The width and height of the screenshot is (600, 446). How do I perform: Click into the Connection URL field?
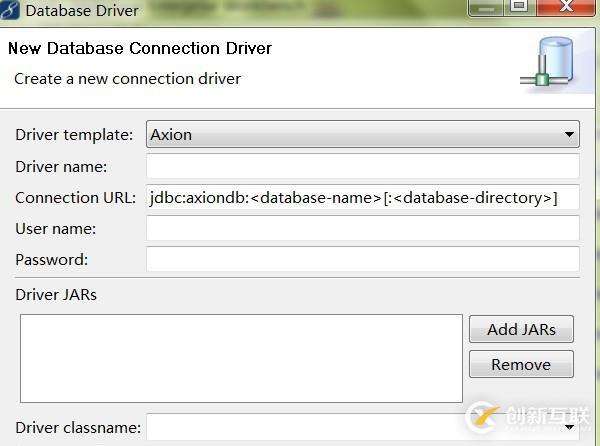(x=363, y=197)
